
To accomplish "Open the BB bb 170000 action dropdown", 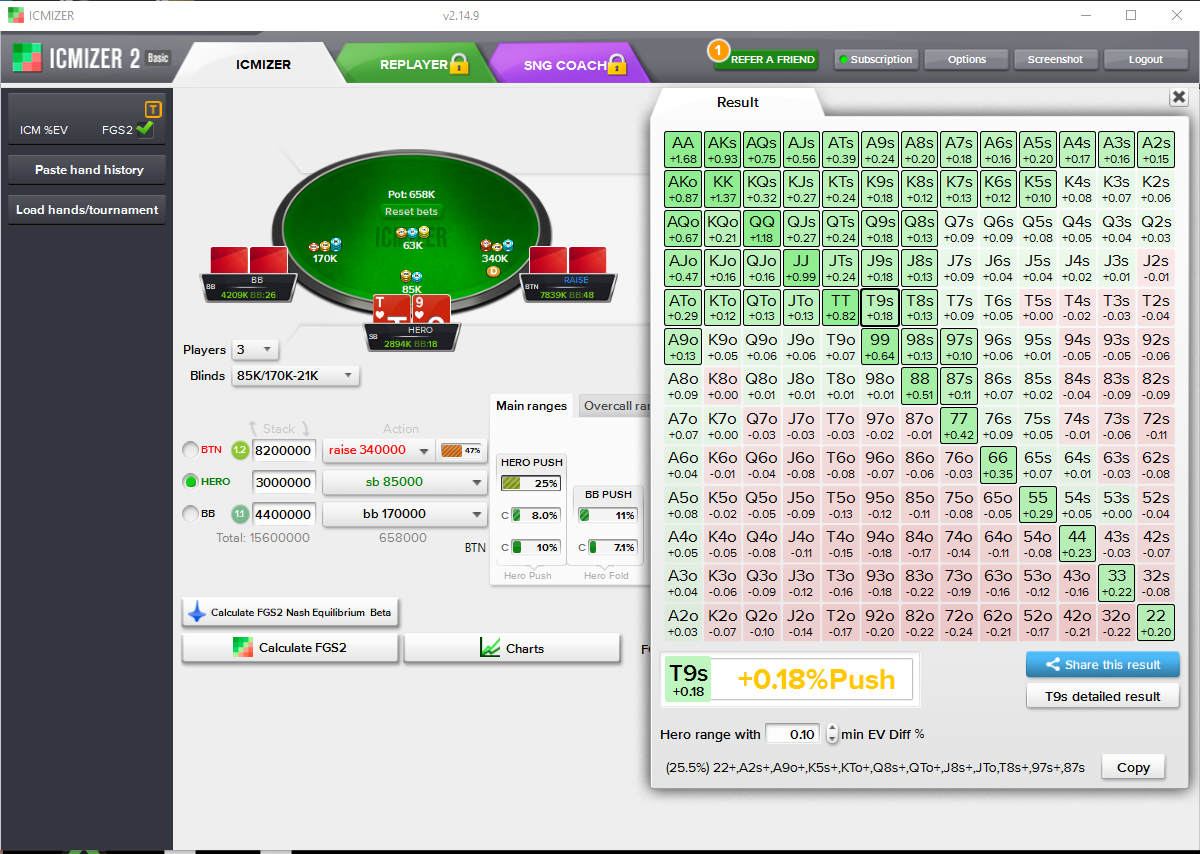I will tap(404, 514).
